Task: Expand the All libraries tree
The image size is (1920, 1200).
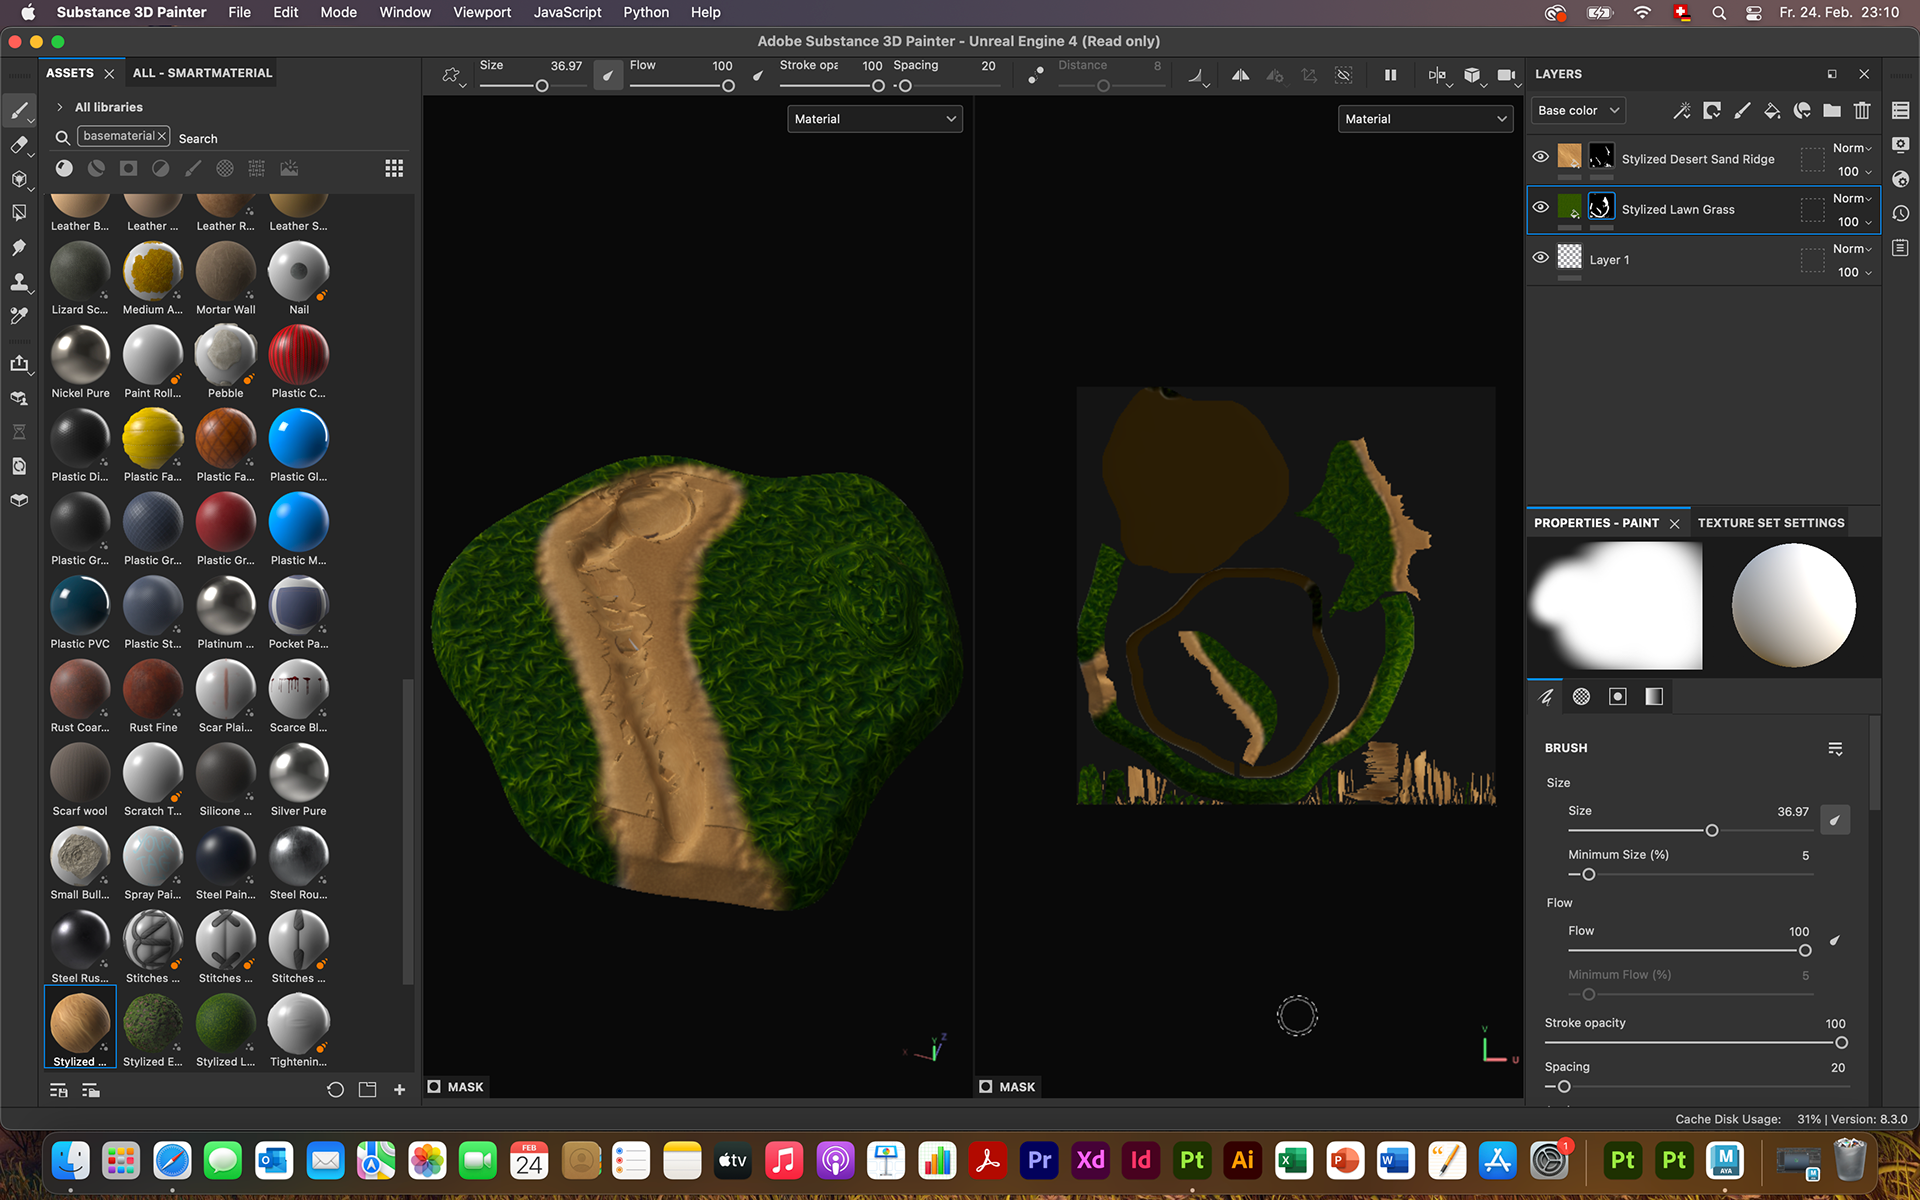Action: click(x=60, y=107)
